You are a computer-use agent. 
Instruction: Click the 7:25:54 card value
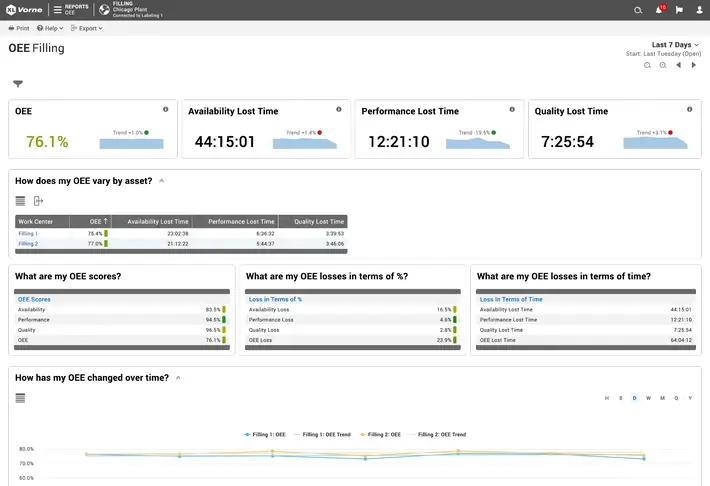567,142
